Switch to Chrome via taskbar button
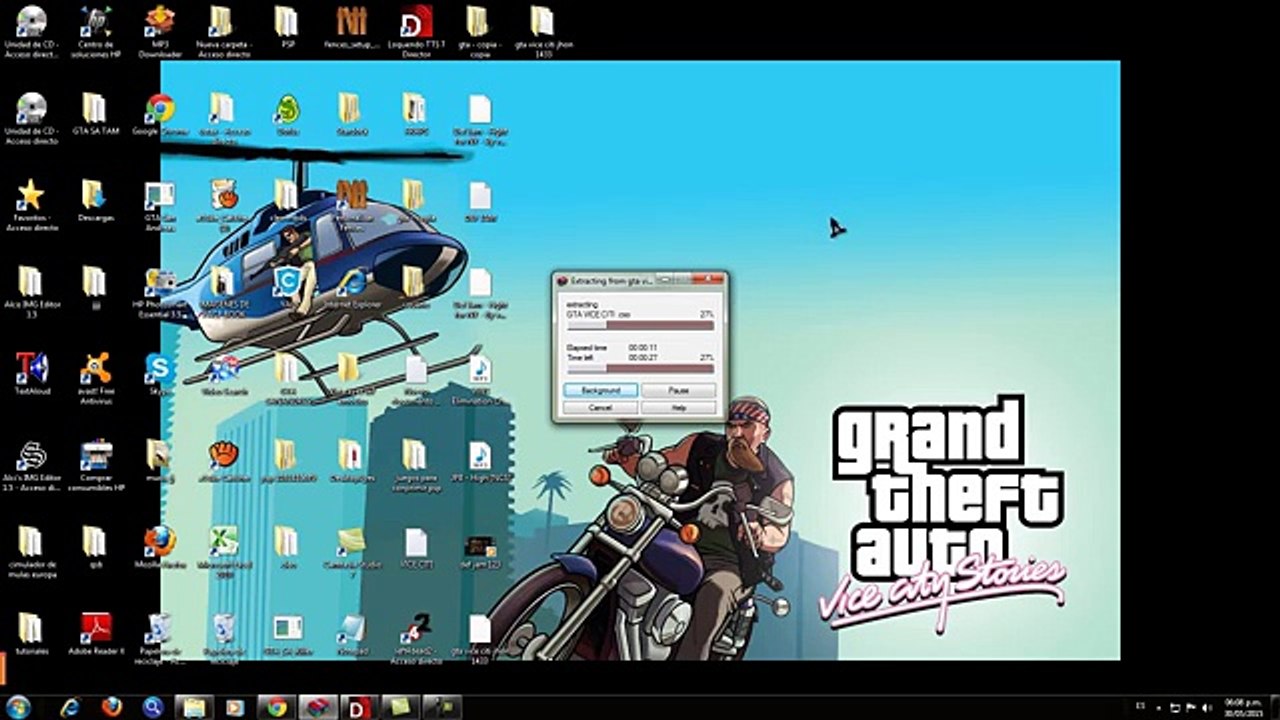 [x=277, y=707]
